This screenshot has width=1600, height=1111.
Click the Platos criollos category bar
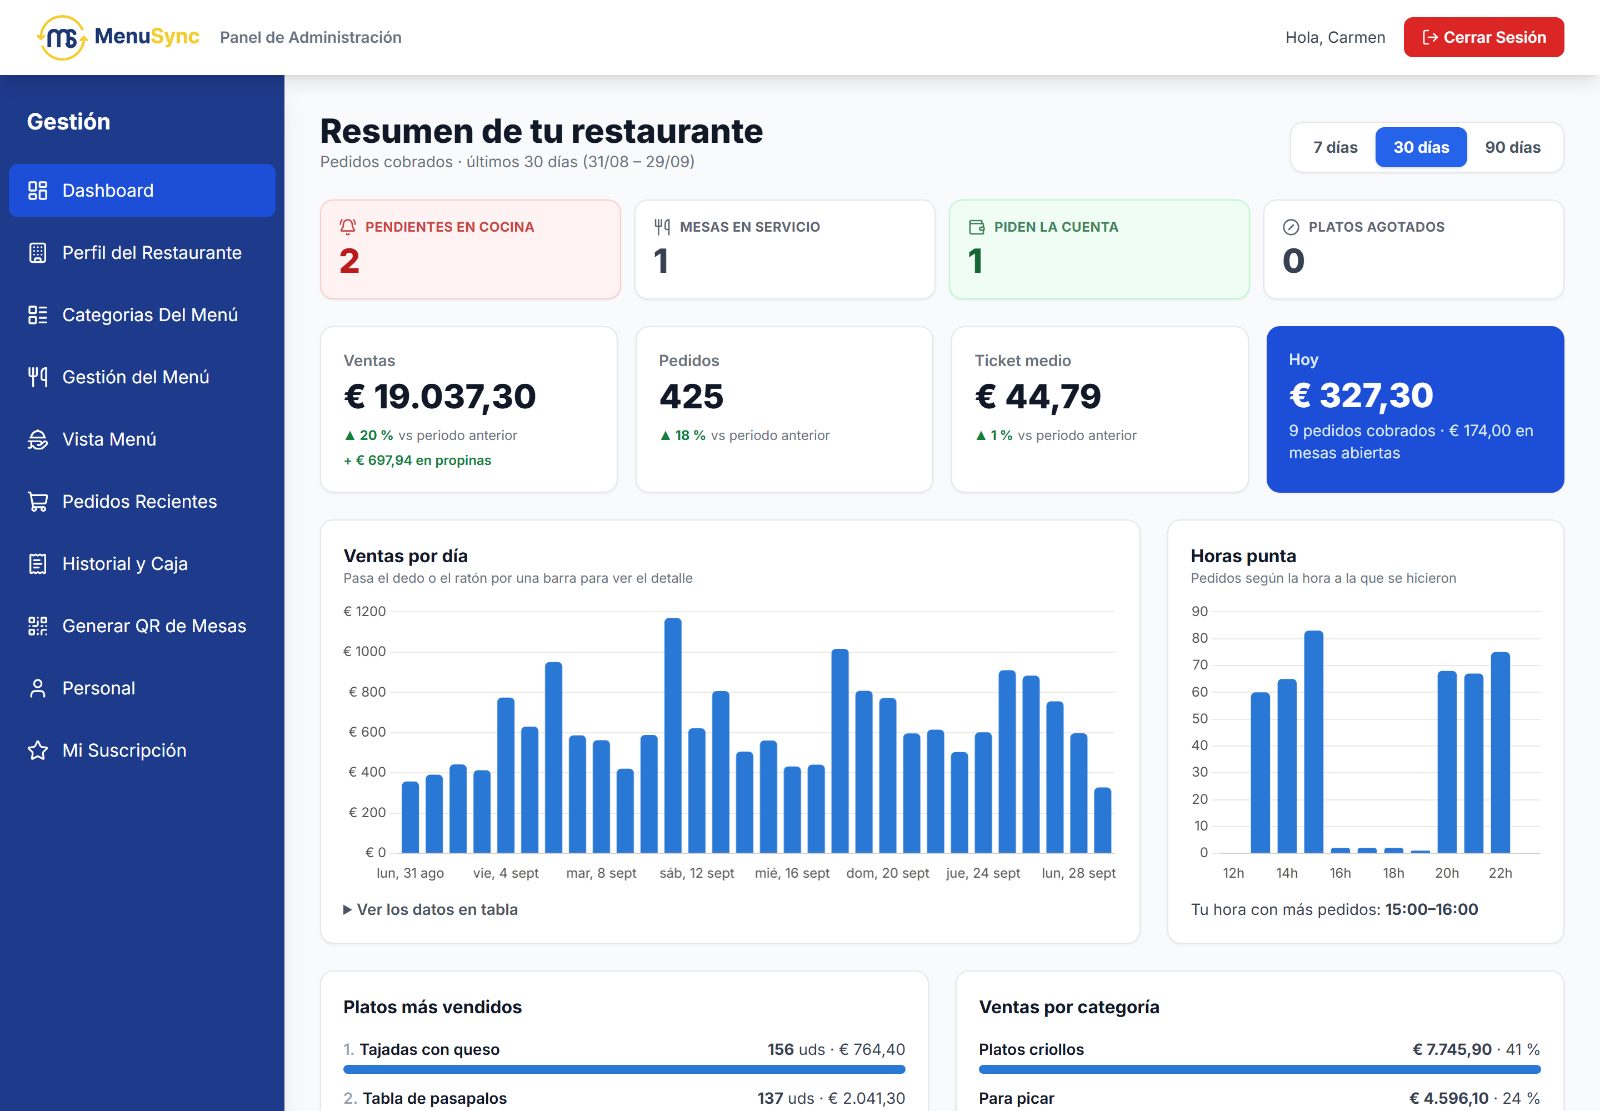coord(1259,1070)
